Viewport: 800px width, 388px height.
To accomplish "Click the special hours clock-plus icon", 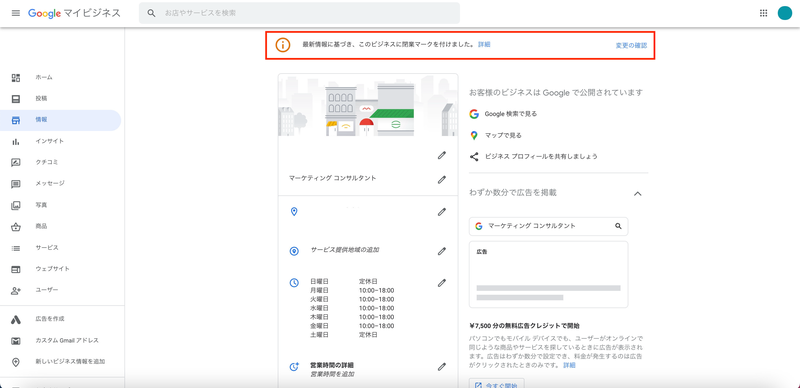I will [x=294, y=366].
